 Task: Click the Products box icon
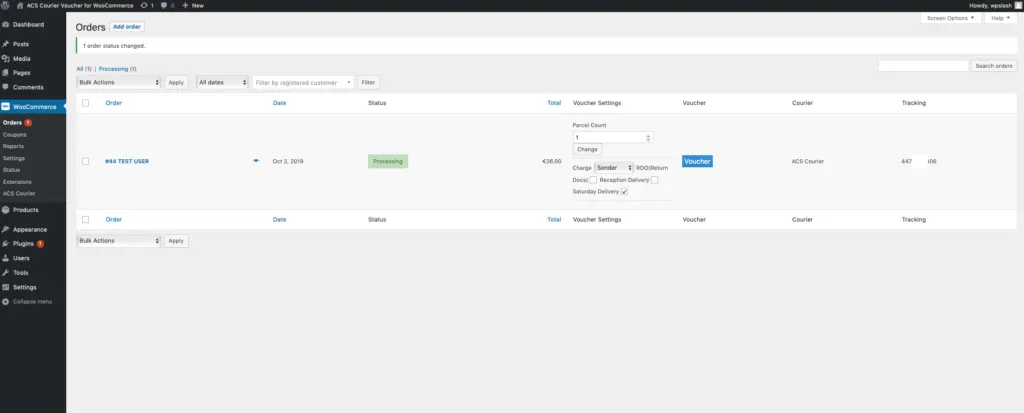click(x=5, y=210)
